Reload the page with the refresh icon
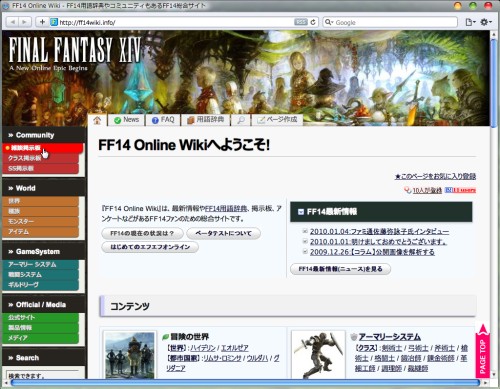This screenshot has height=389, width=500. [x=313, y=22]
